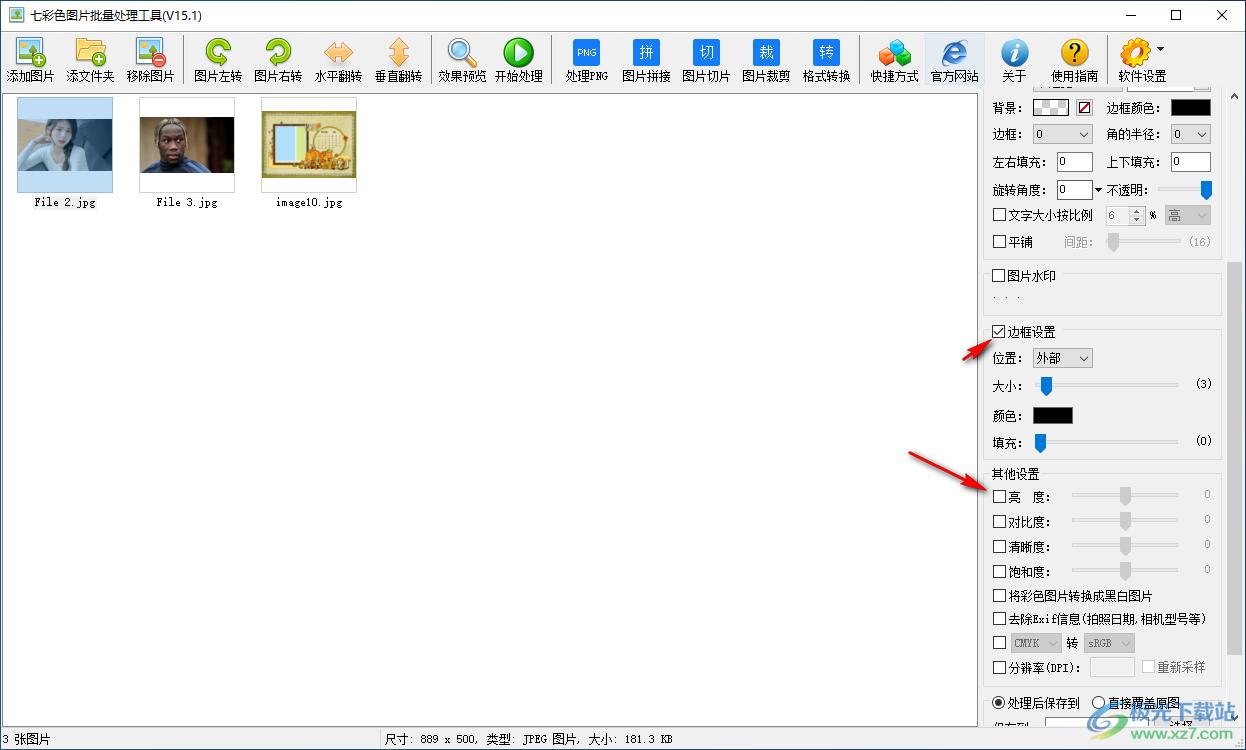Select the File 3.jpg thumbnail

coord(187,145)
